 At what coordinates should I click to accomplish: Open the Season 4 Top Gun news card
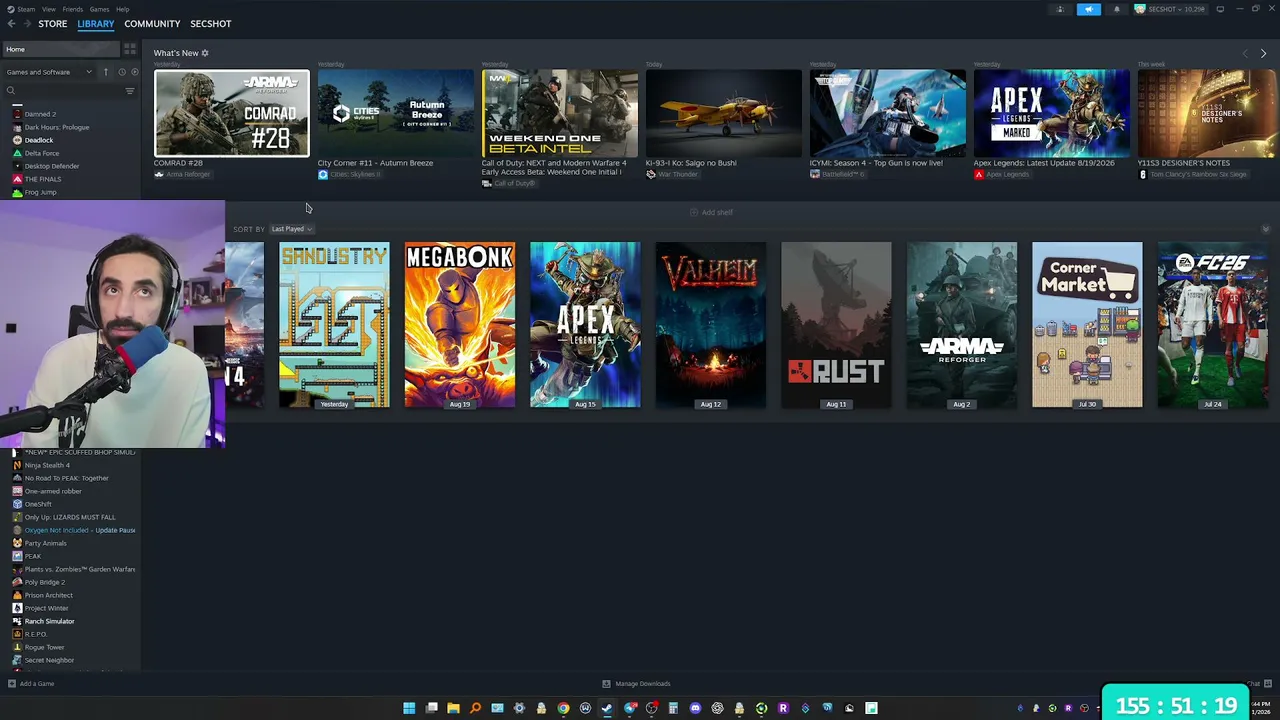tap(888, 113)
